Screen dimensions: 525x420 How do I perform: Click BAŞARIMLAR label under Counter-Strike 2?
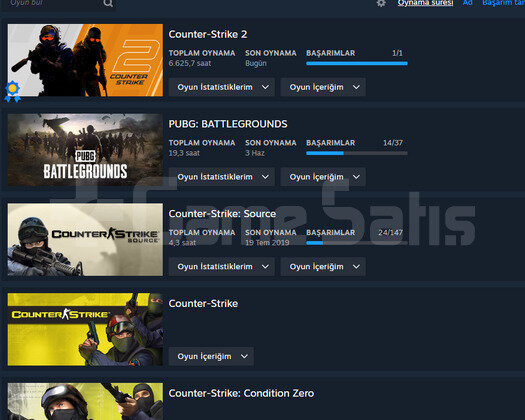click(330, 53)
